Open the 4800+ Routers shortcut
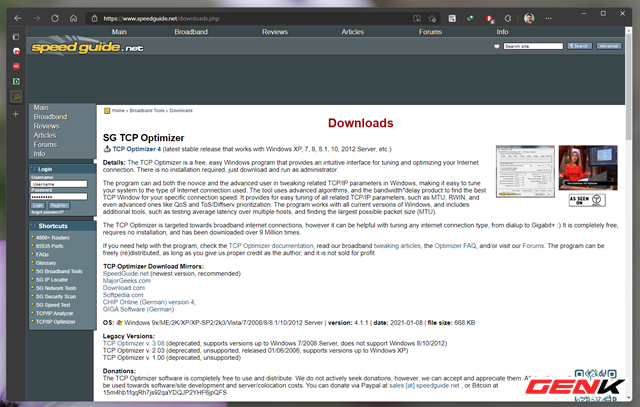Image resolution: width=640 pixels, height=407 pixels. (52, 238)
